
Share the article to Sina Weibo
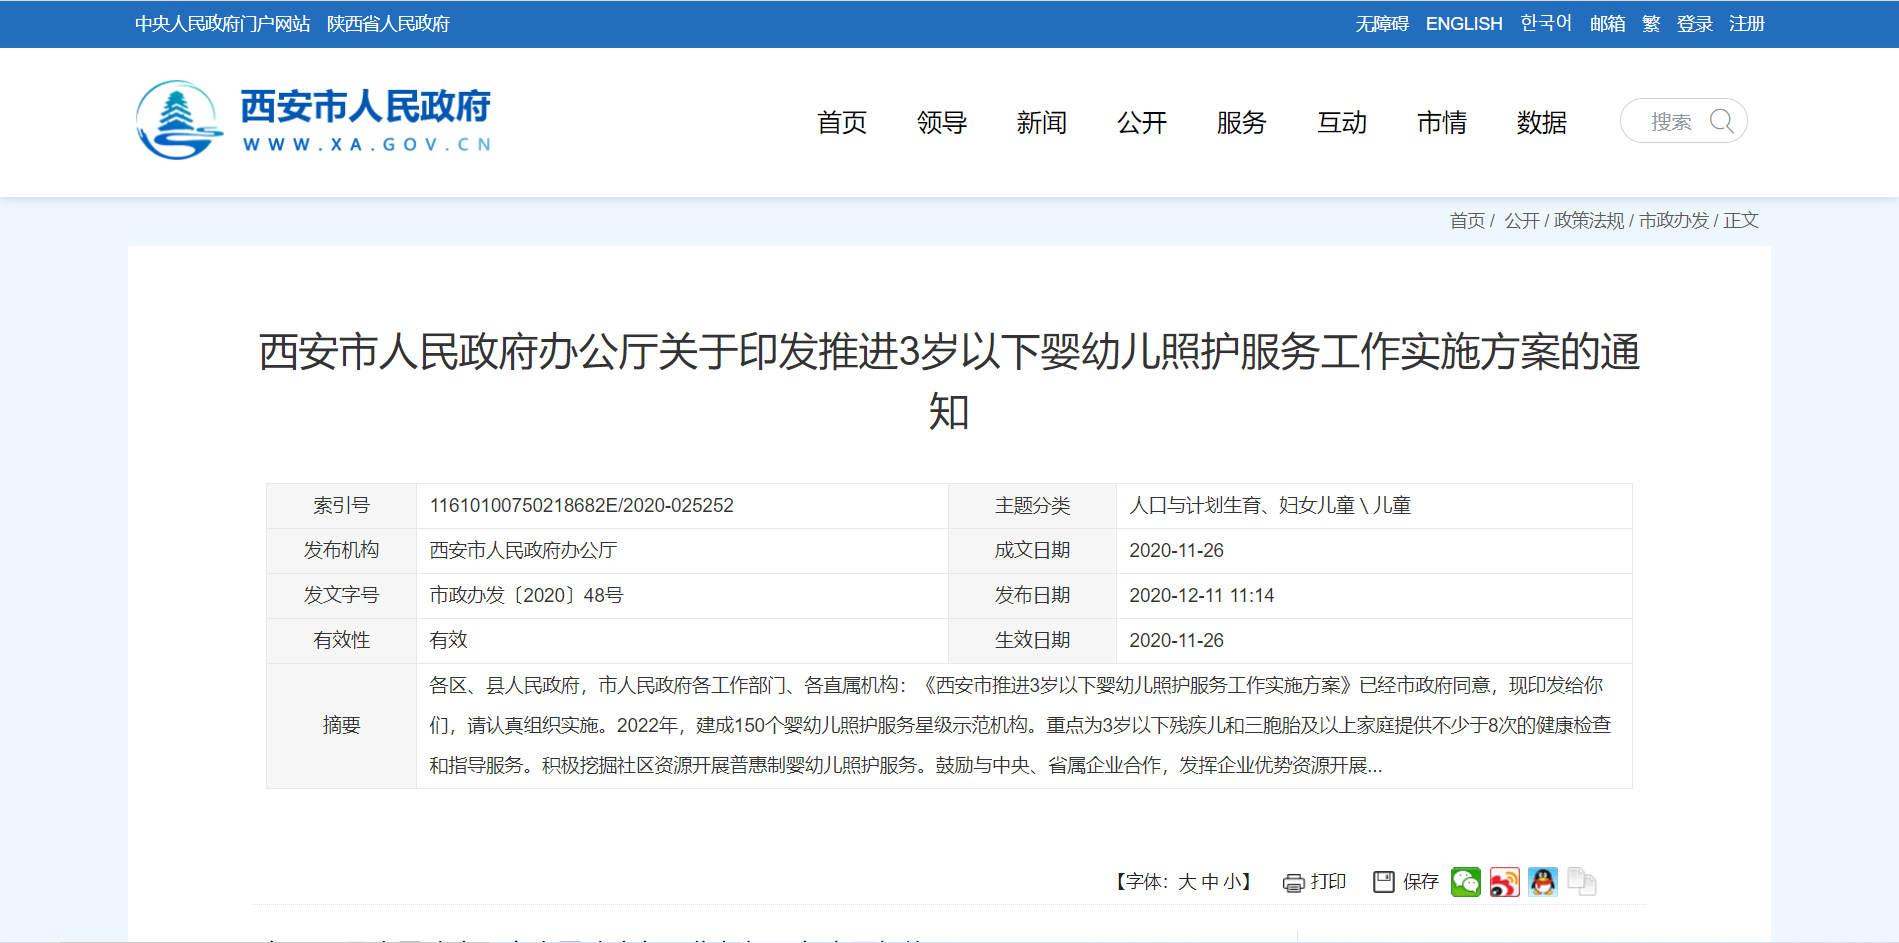tap(1504, 882)
